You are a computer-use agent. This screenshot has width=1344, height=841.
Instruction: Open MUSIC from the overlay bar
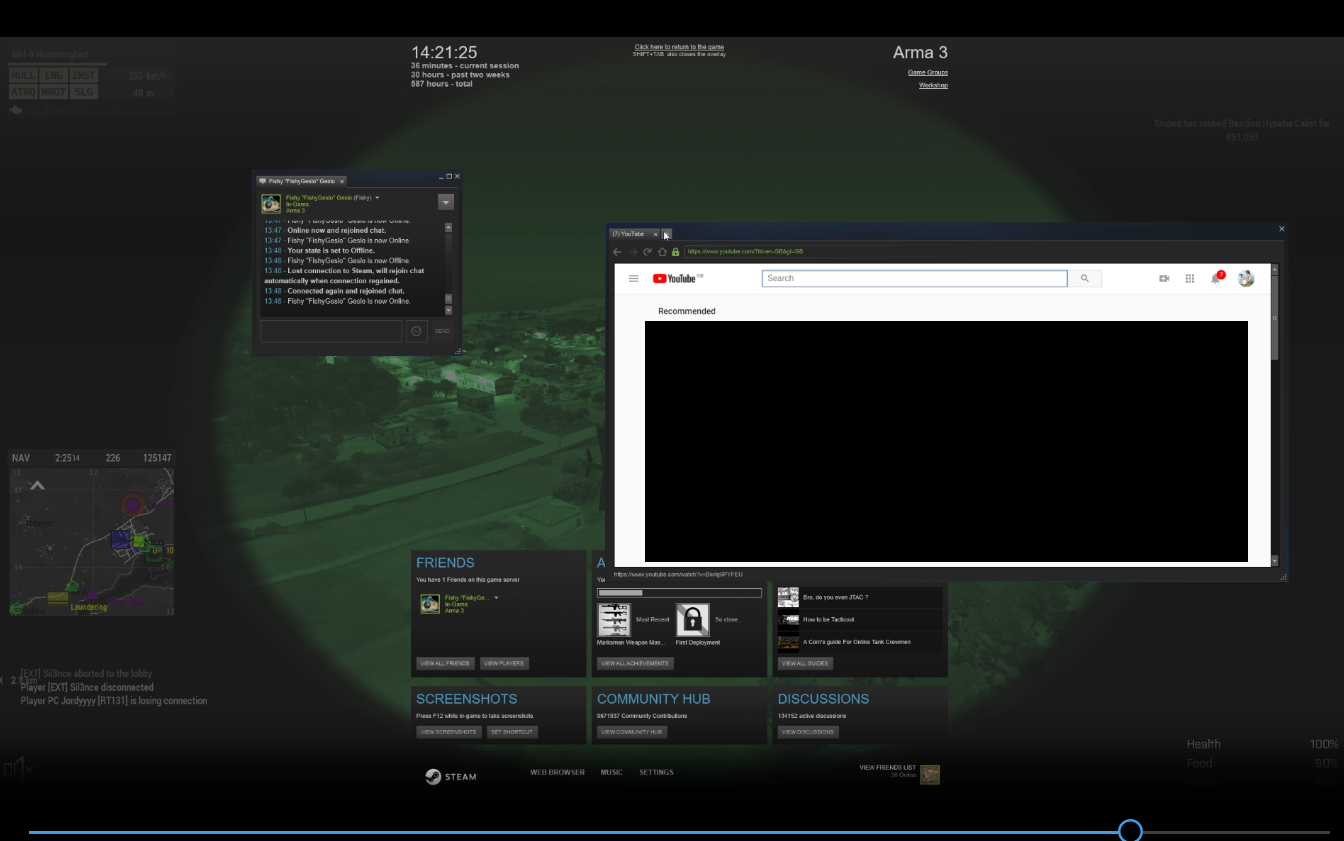point(611,772)
